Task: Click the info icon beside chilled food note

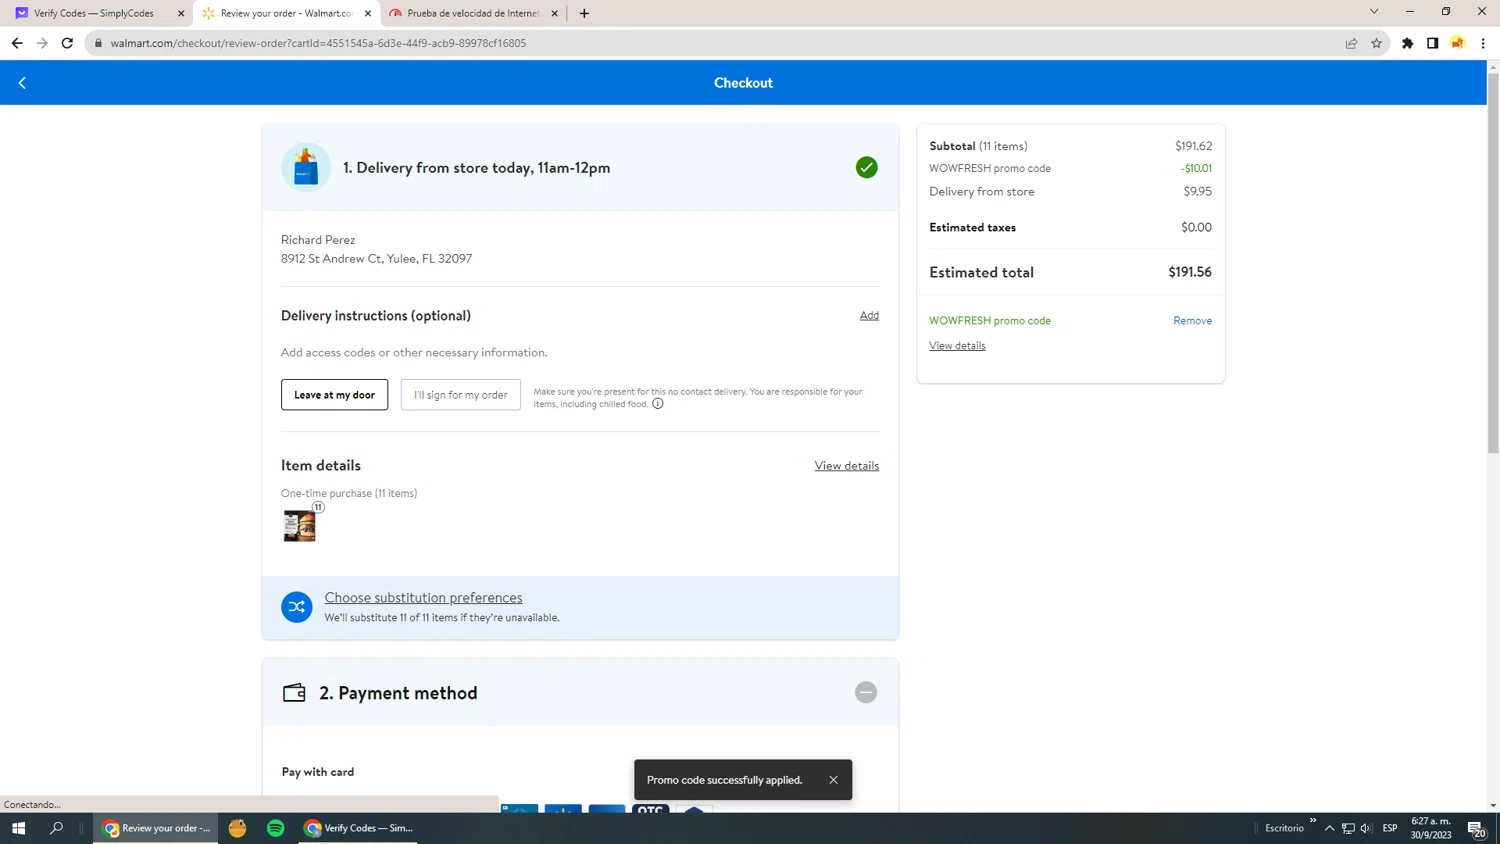Action: [658, 404]
